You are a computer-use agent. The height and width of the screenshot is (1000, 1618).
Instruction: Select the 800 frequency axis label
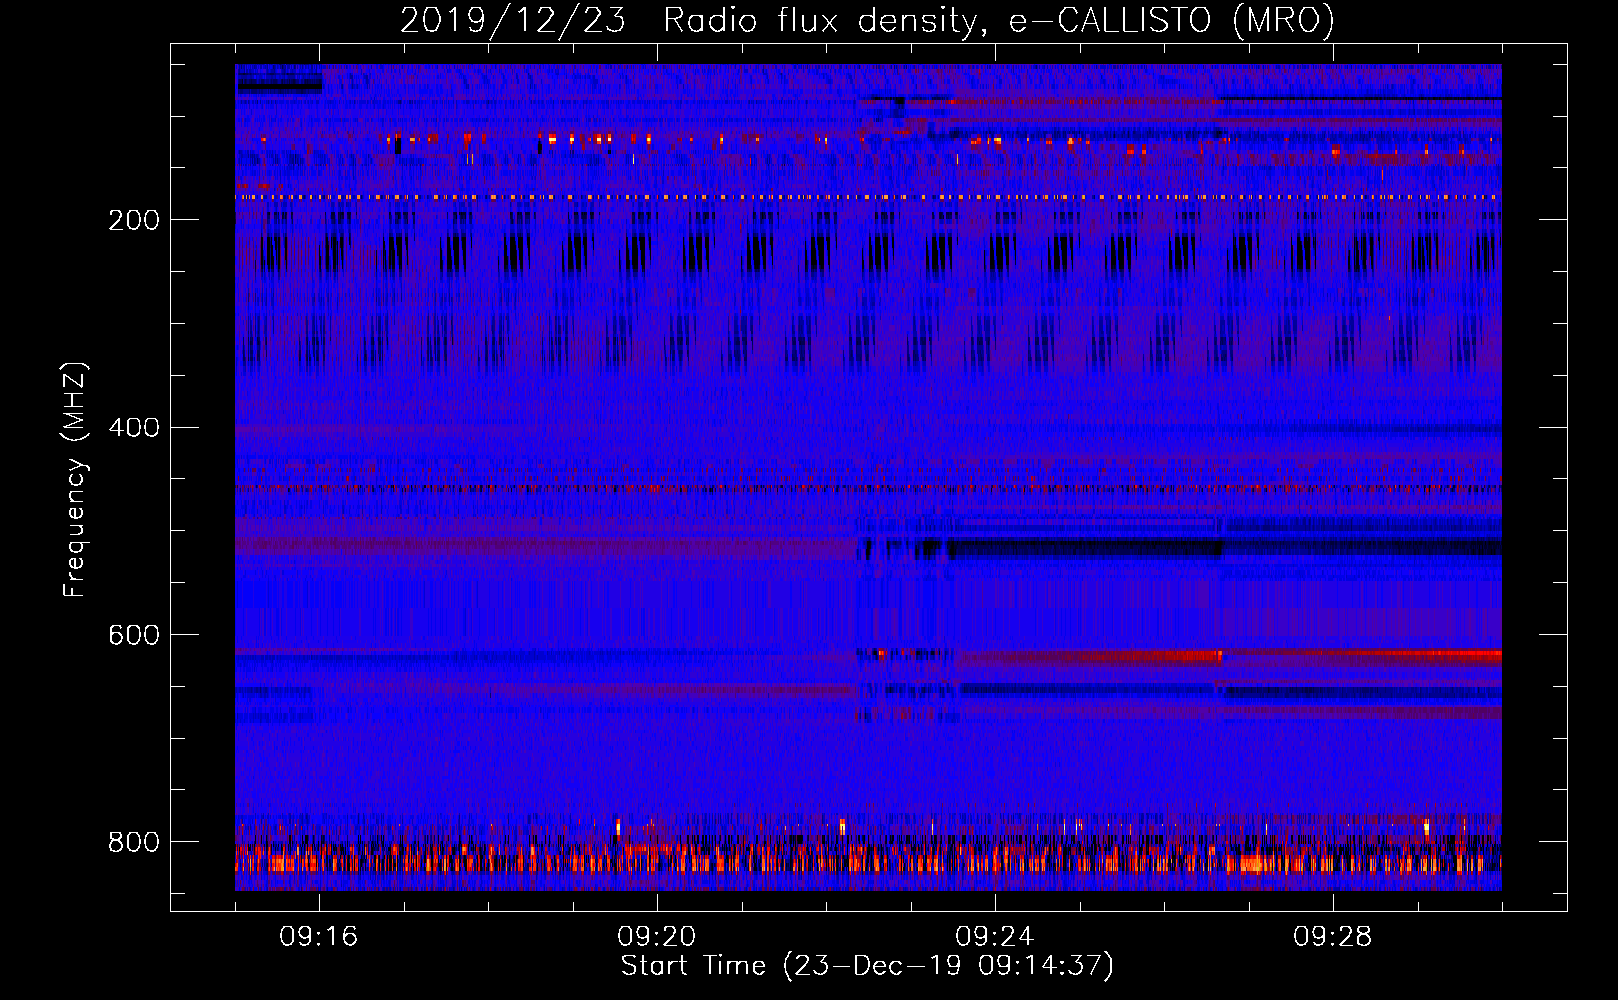[134, 842]
